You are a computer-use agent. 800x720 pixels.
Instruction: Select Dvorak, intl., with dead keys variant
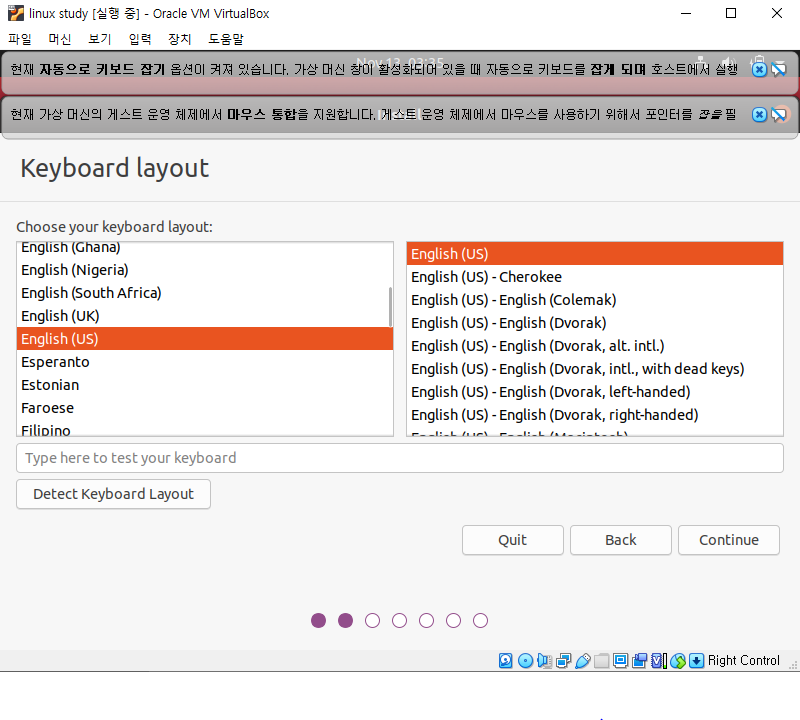tap(595, 369)
